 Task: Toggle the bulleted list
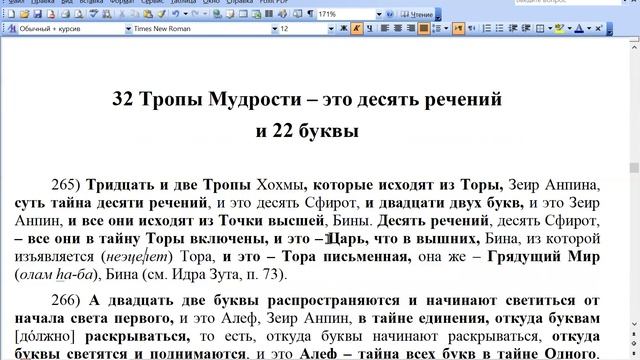[x=500, y=29]
